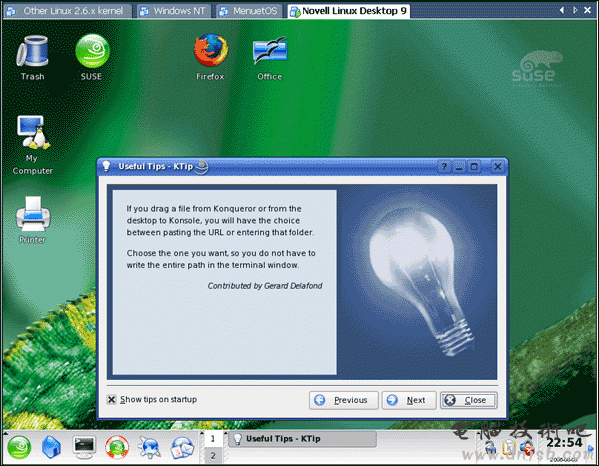Screen dimensions: 599x466
Task: Select Useful Tips - KTip taskbar entry
Action: 302,439
